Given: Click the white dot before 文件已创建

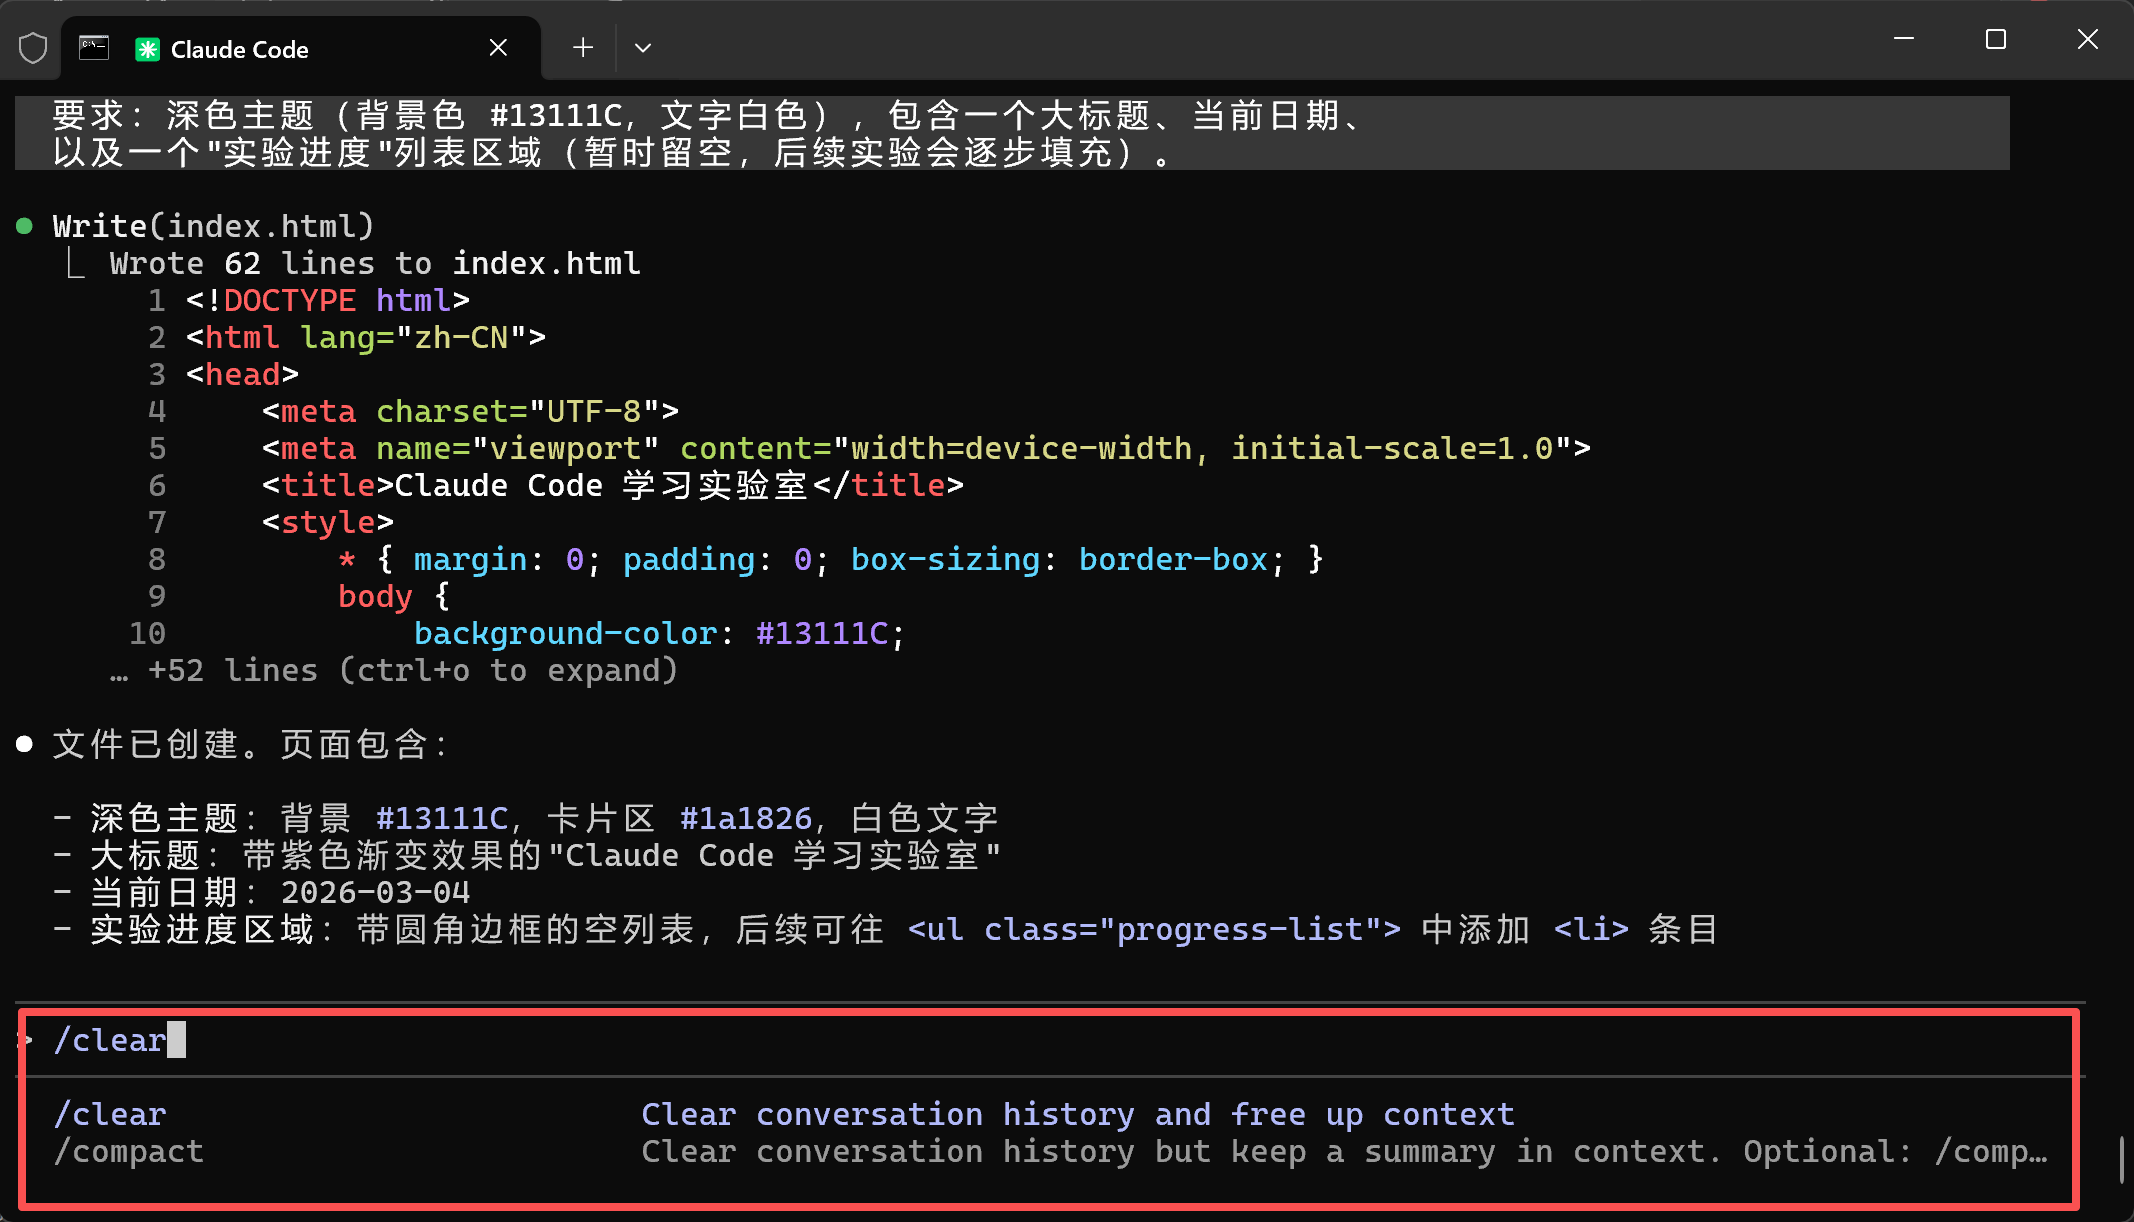Looking at the screenshot, I should click(x=25, y=744).
